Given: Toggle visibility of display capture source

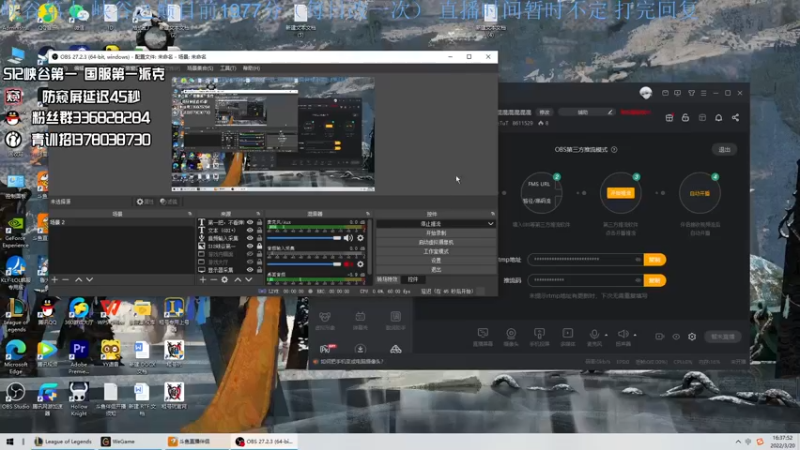Looking at the screenshot, I should (x=250, y=269).
